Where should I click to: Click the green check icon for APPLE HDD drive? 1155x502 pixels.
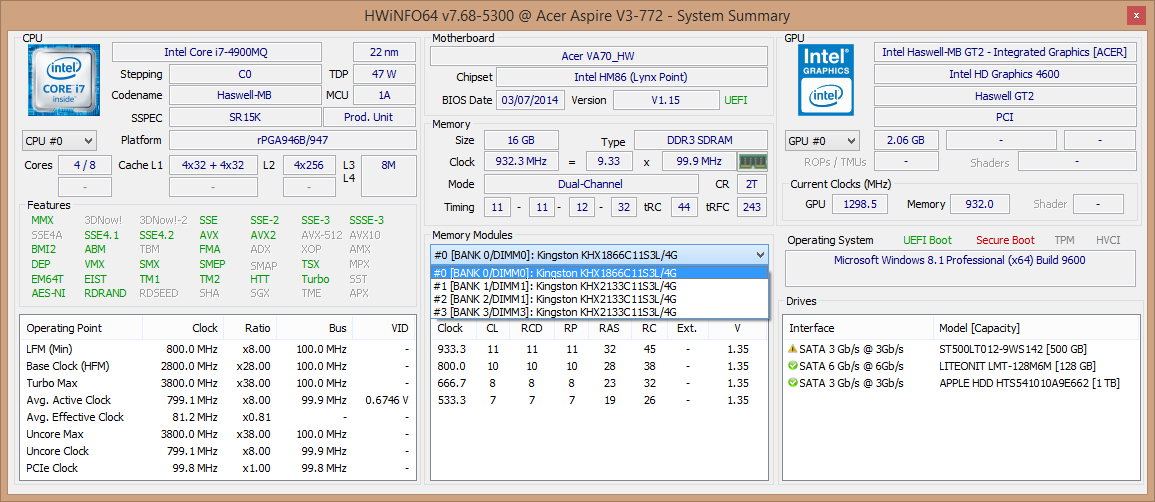[x=793, y=383]
